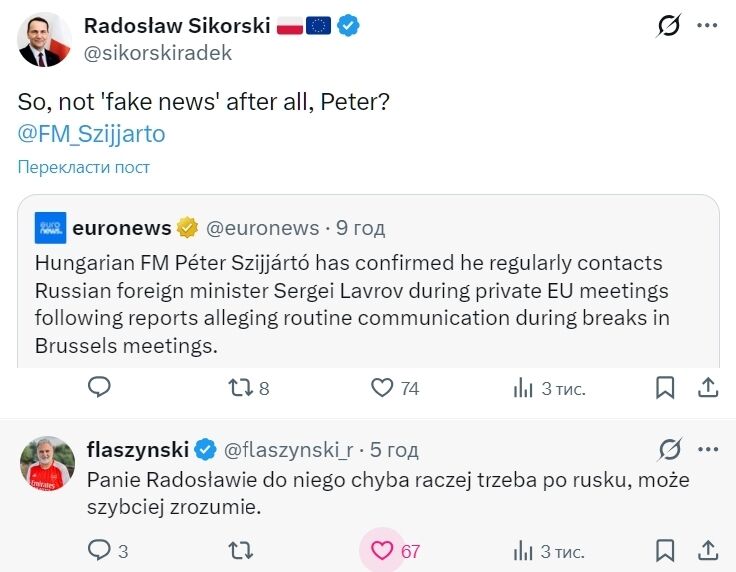Screen dimensions: 736x572
Task: Open Grok icon on Sikorski's post
Action: tap(669, 27)
